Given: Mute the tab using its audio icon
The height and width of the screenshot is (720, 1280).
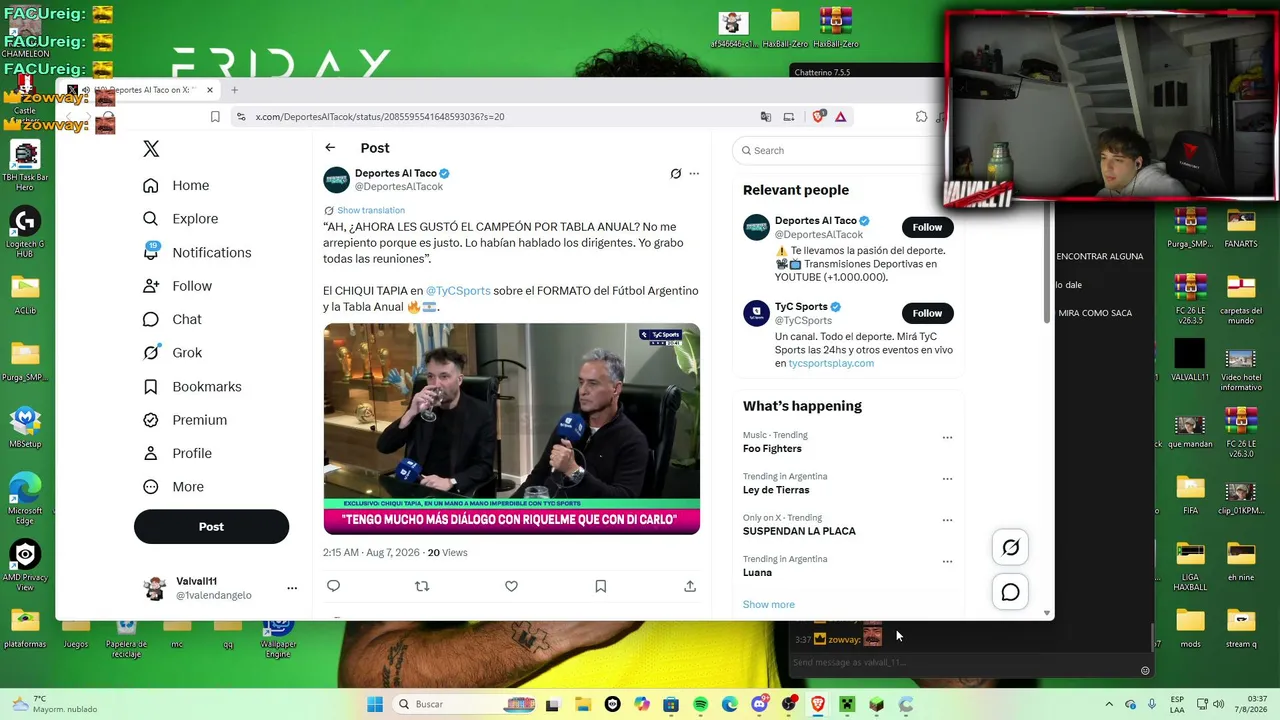Looking at the screenshot, I should 85,90.
